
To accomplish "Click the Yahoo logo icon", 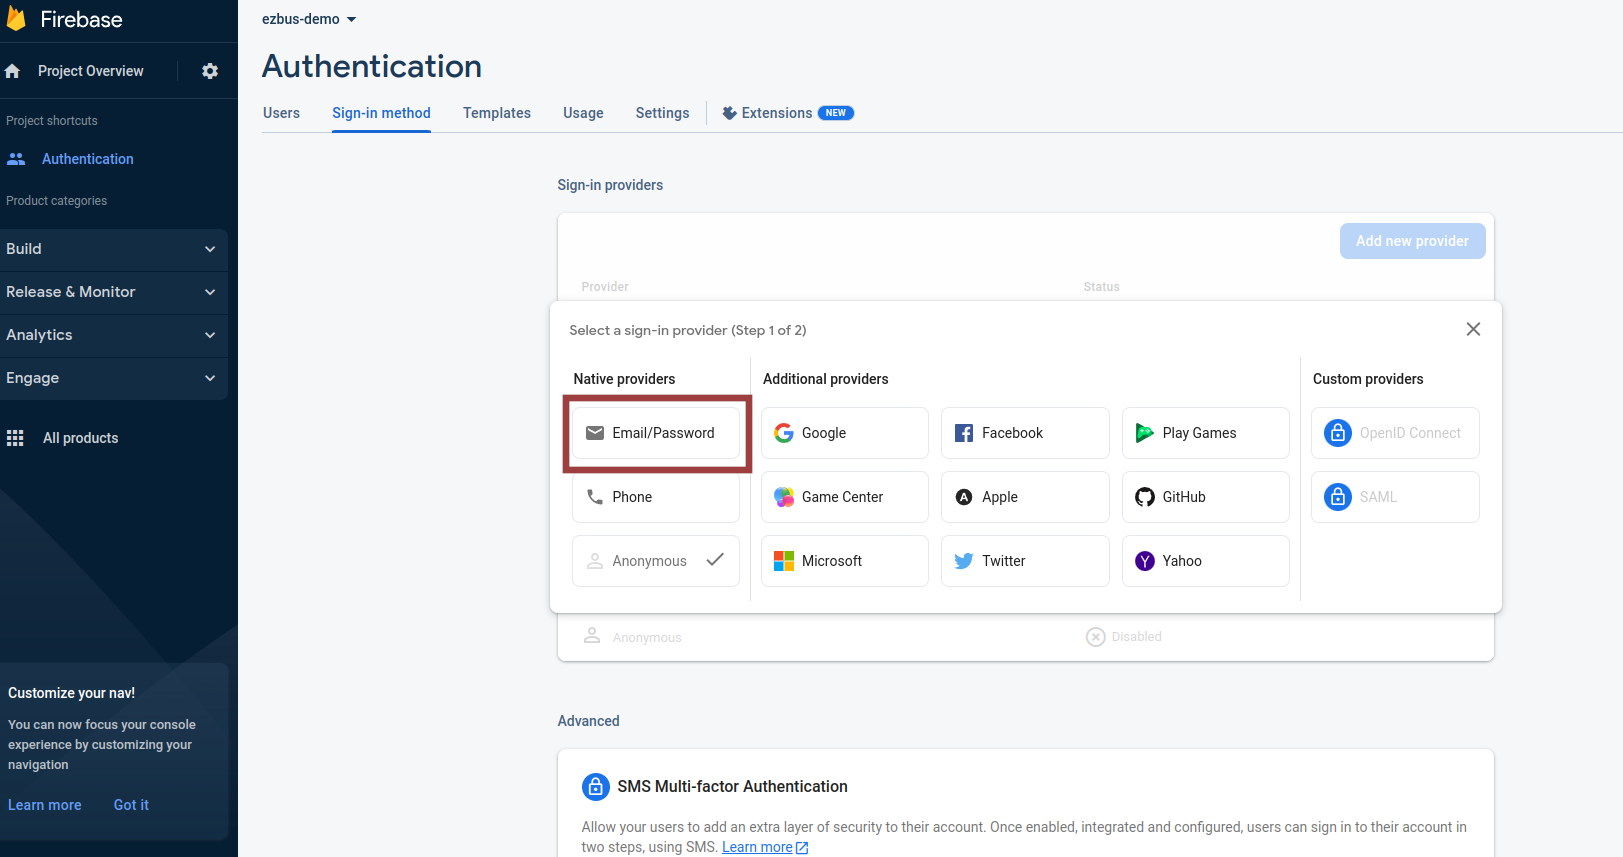I will pyautogui.click(x=1145, y=561).
